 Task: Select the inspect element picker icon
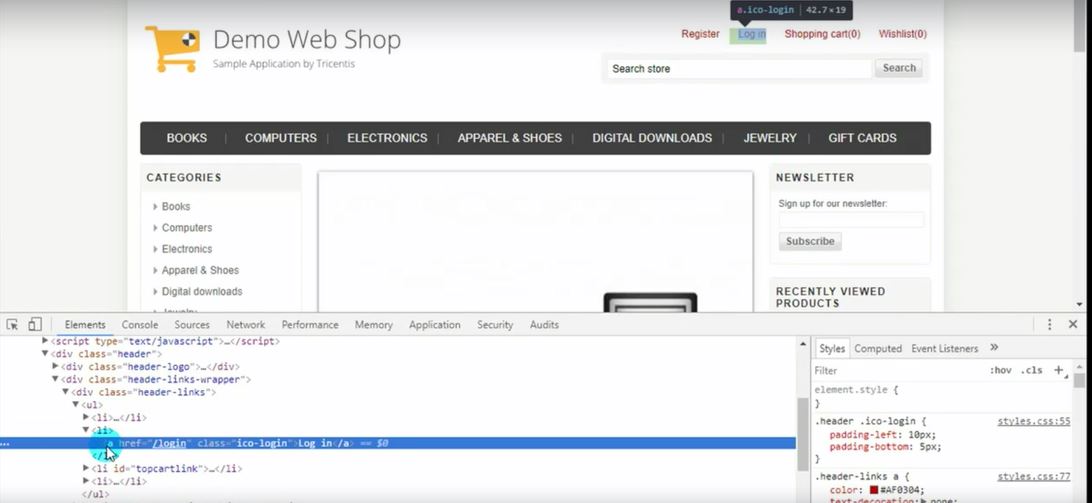(x=12, y=325)
